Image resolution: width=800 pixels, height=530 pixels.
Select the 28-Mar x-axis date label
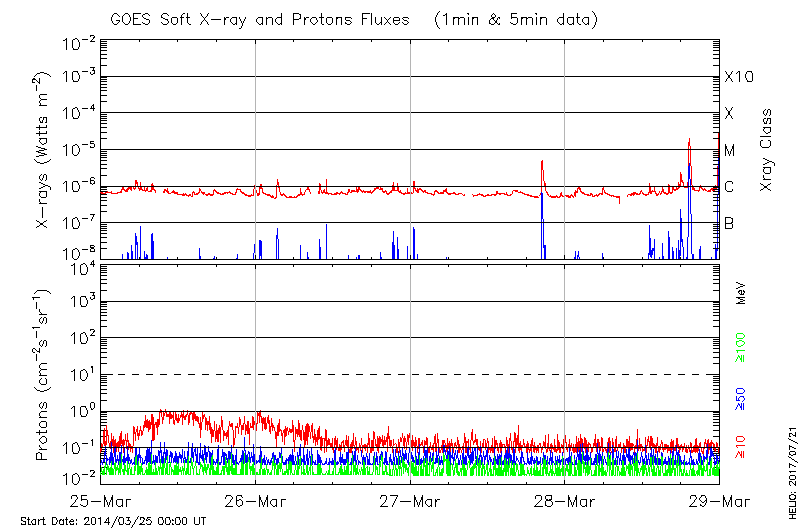click(x=565, y=501)
